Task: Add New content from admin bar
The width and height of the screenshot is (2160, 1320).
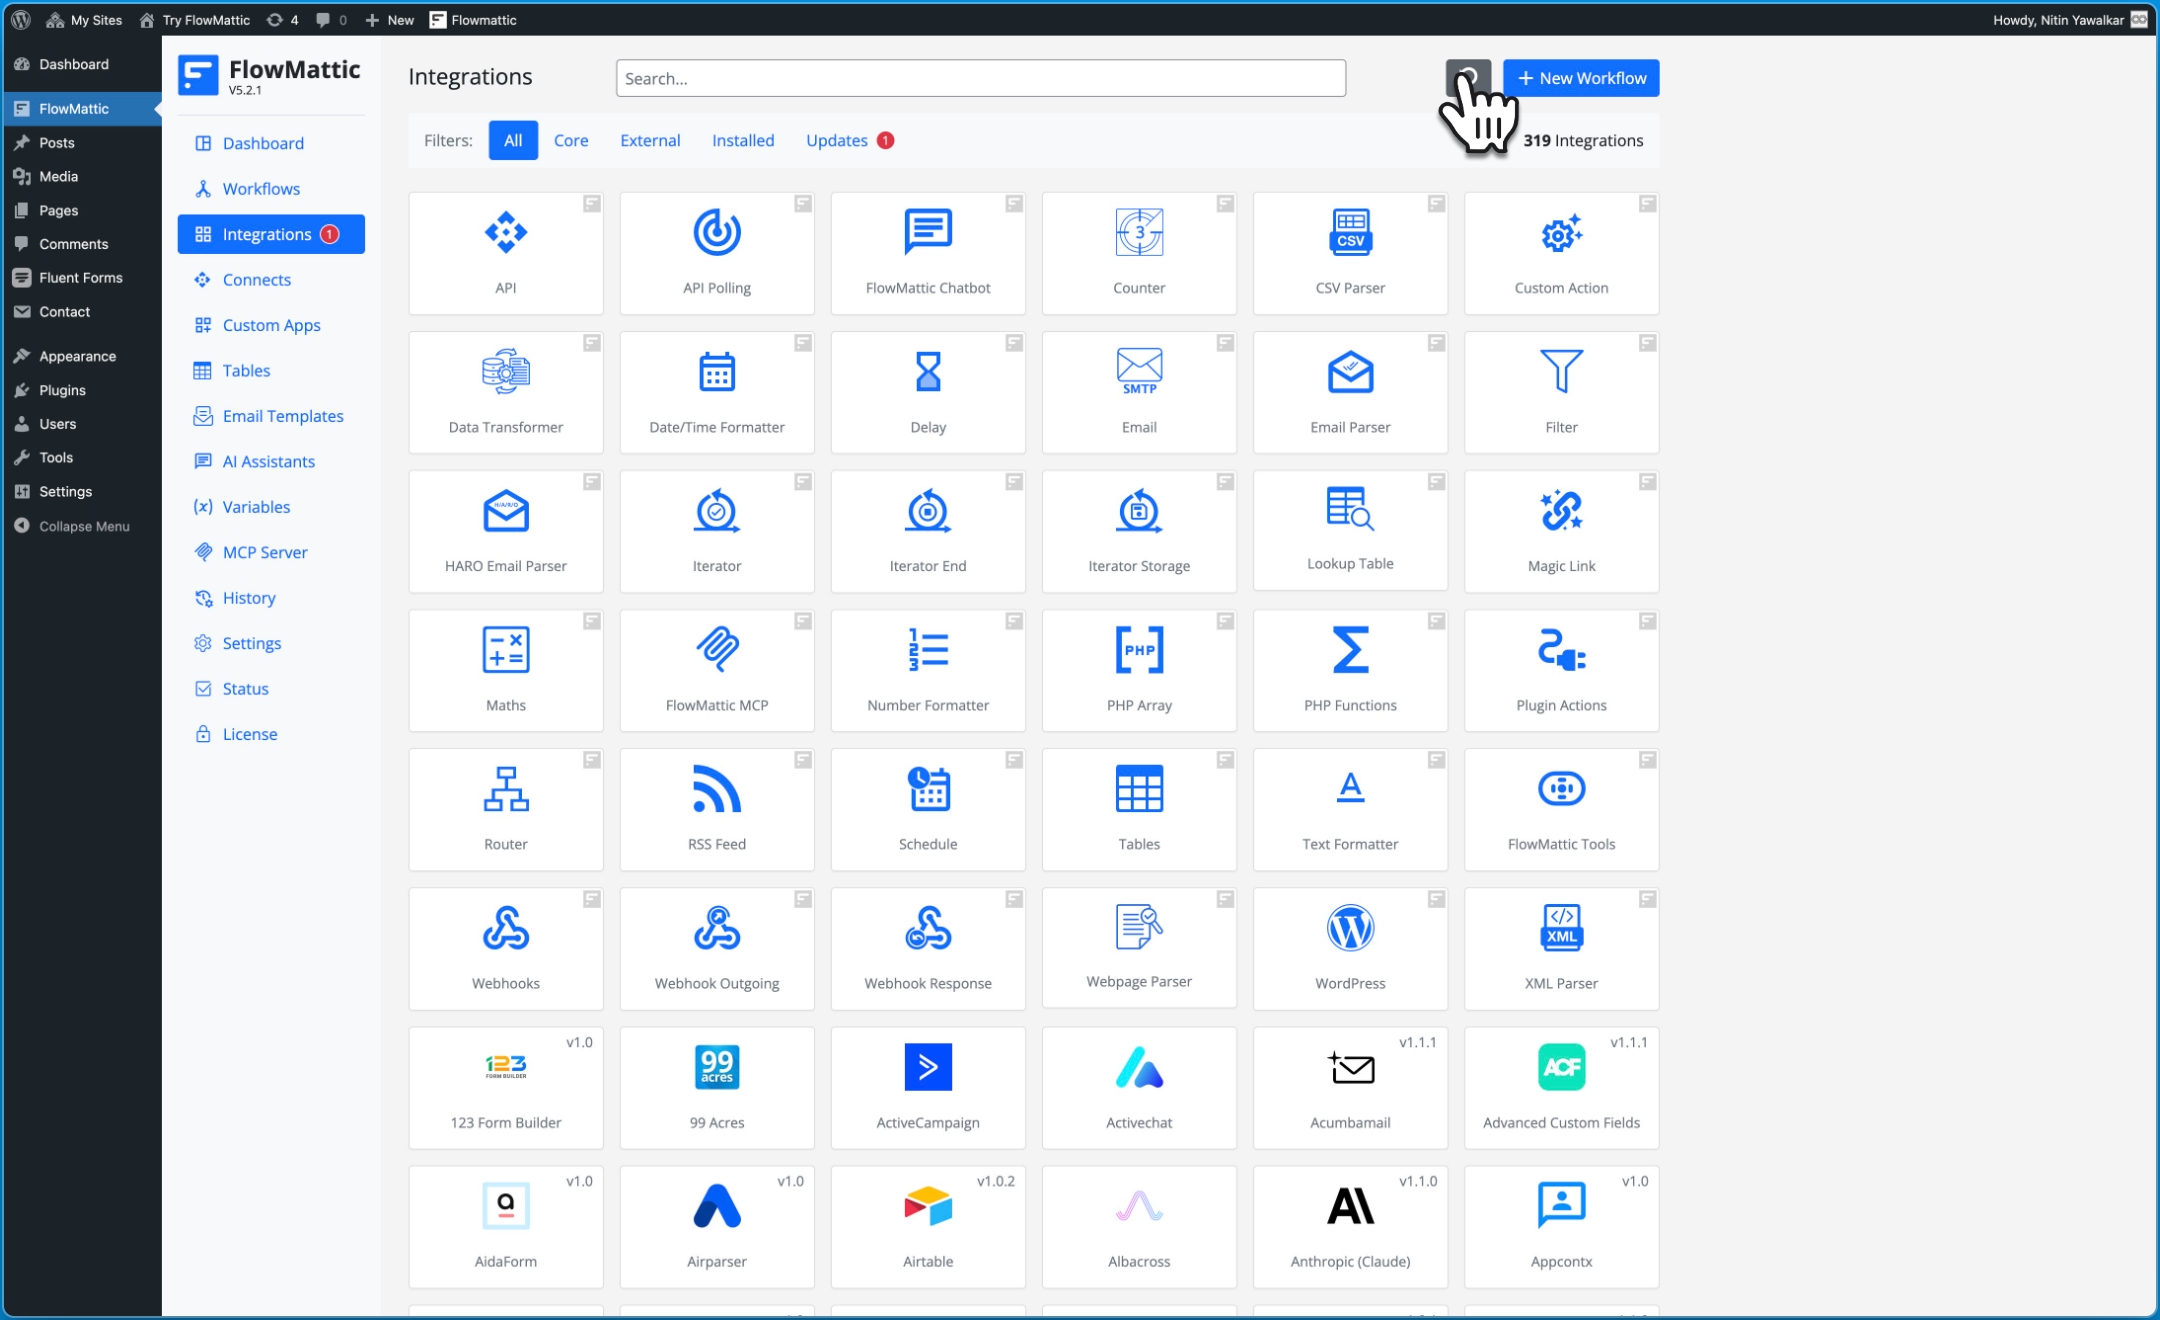Action: pyautogui.click(x=389, y=20)
